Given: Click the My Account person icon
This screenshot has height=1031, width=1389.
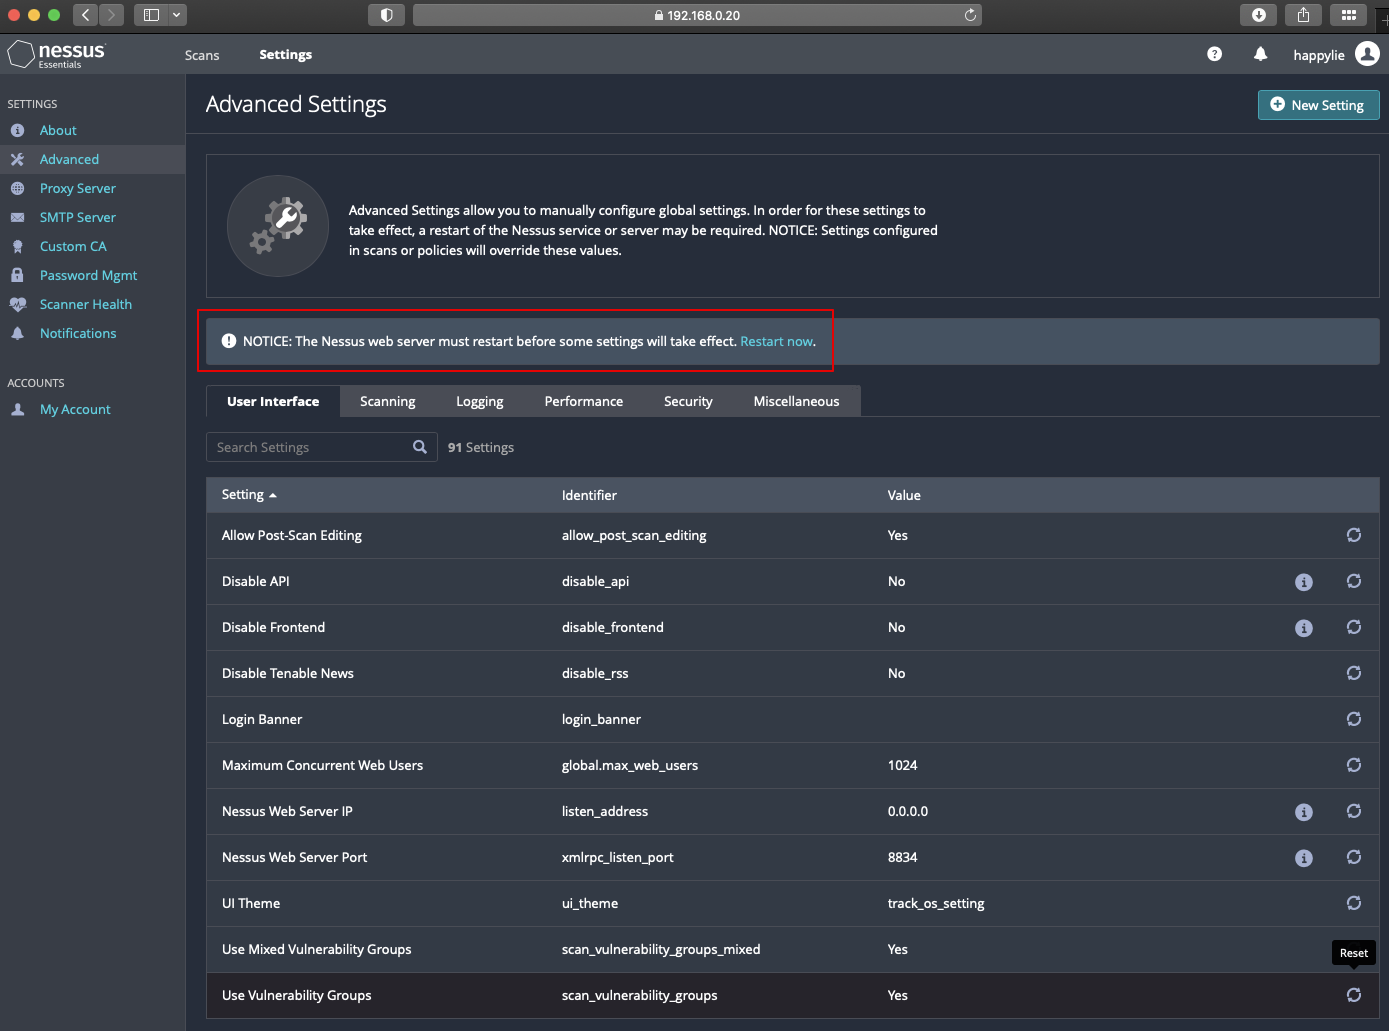Looking at the screenshot, I should (17, 410).
